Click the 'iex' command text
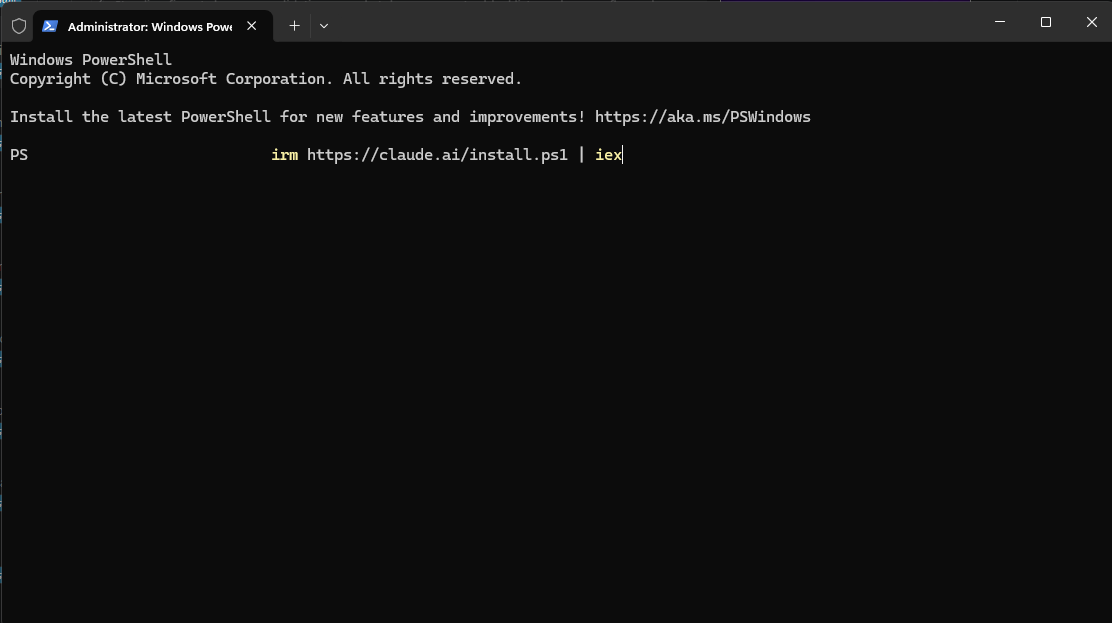 coord(608,155)
